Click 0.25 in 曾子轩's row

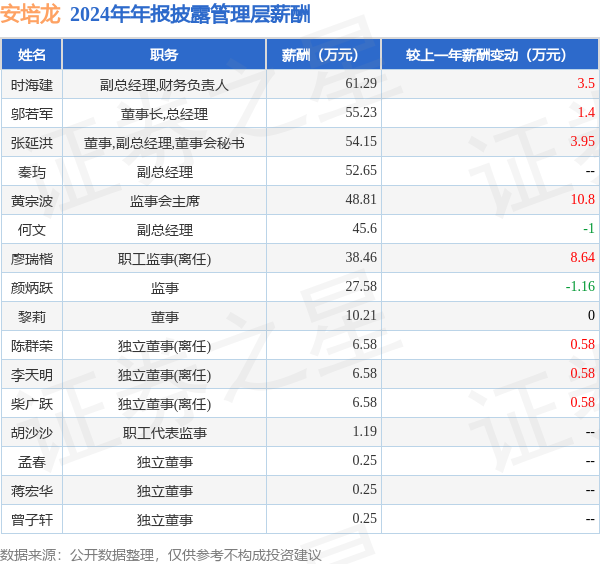click(x=364, y=518)
